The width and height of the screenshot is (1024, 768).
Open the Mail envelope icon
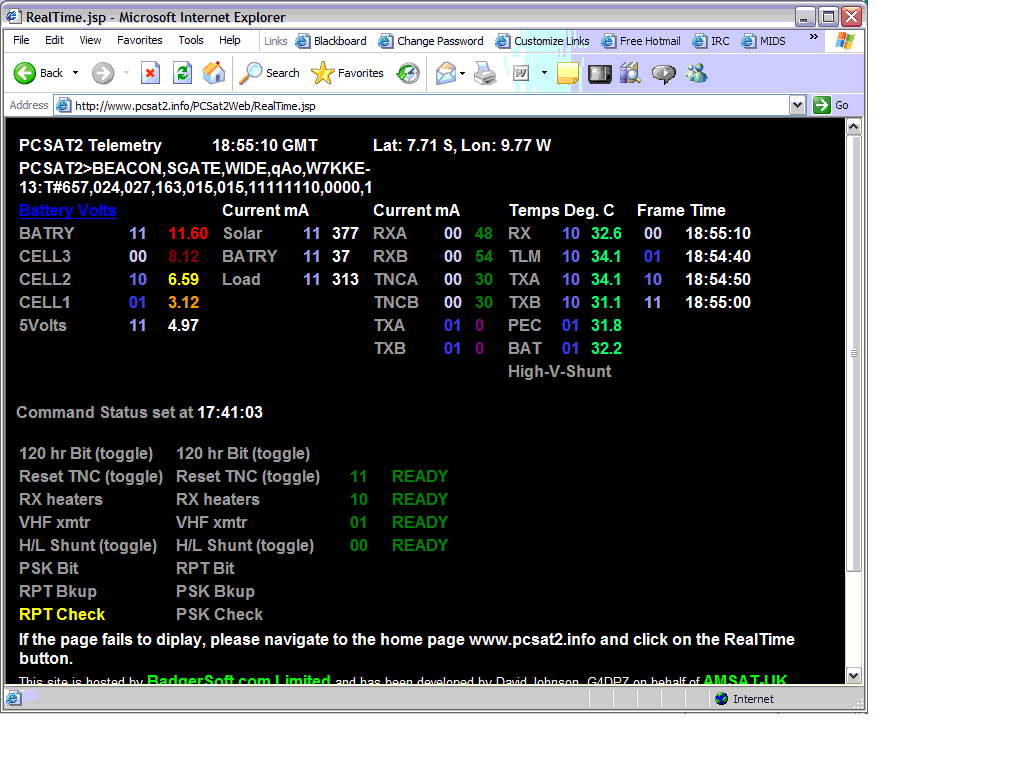[446, 73]
